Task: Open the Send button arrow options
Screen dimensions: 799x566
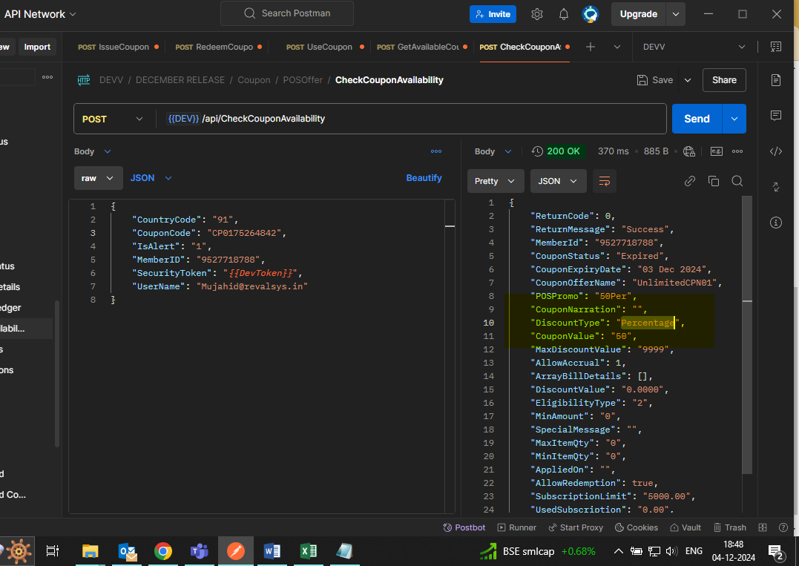Action: (x=734, y=119)
